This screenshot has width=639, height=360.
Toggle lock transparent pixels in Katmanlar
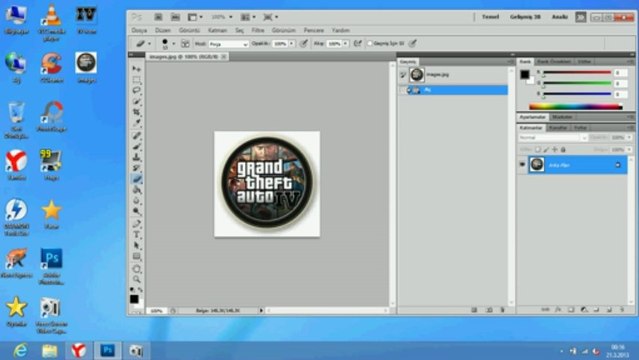[538, 150]
